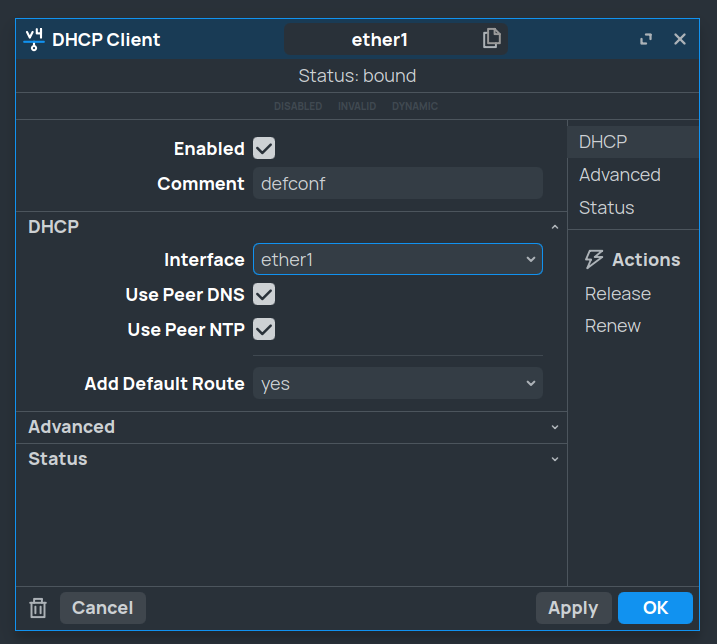This screenshot has height=644, width=717.
Task: Release the DHCP lease
Action: pyautogui.click(x=618, y=294)
